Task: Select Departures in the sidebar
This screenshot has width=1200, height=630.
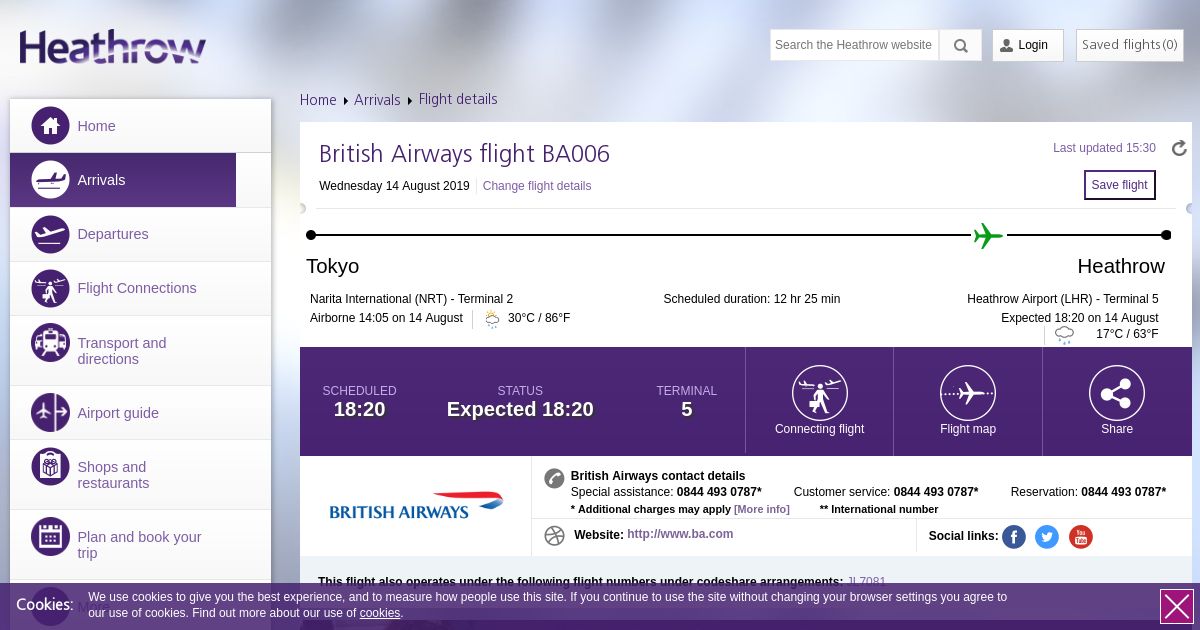Action: point(112,234)
